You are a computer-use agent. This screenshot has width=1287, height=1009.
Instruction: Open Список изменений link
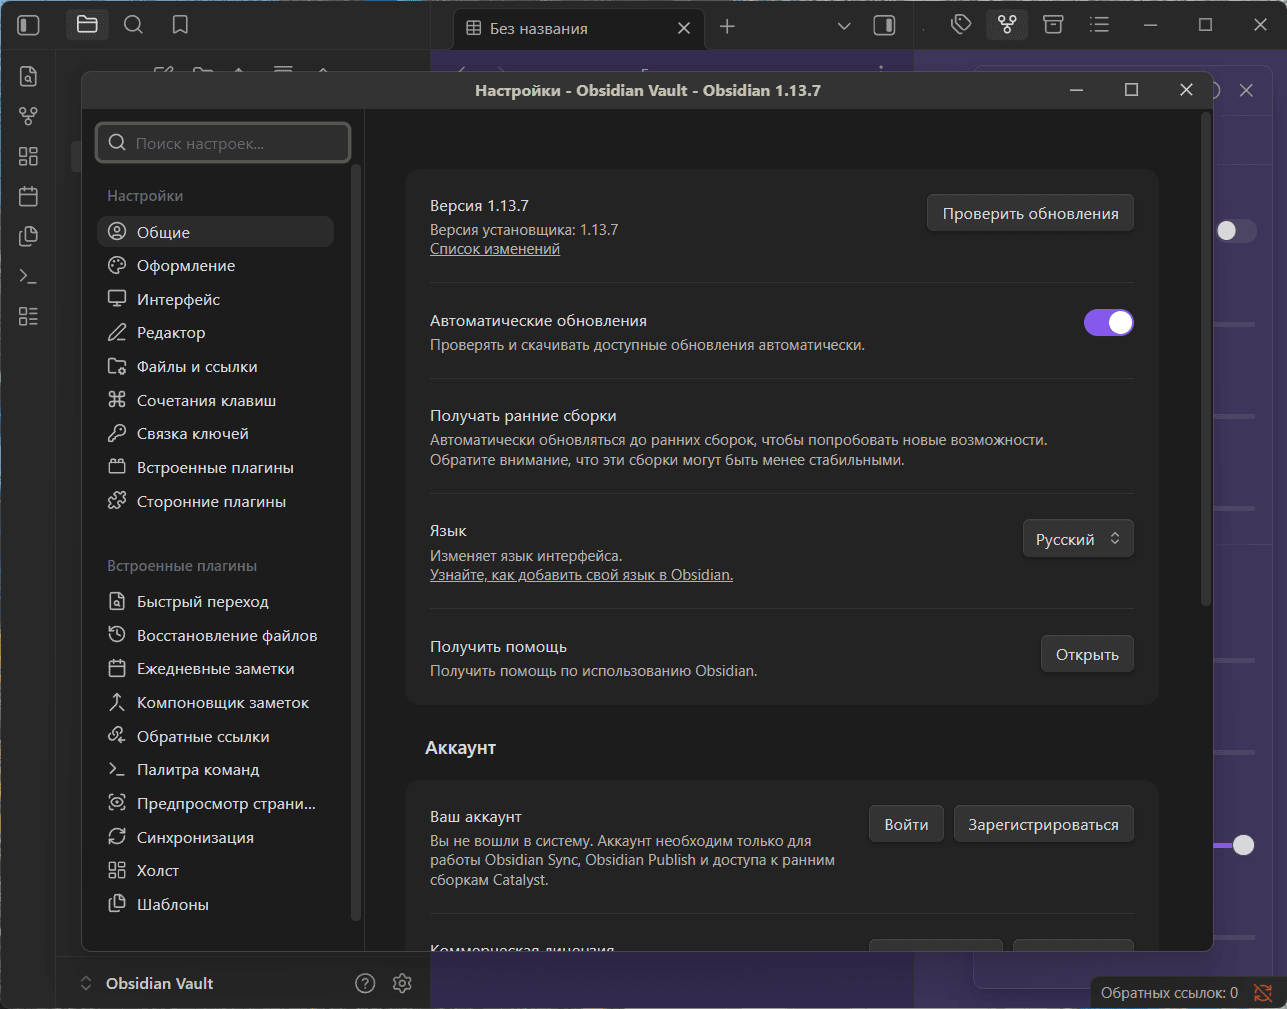(x=495, y=249)
